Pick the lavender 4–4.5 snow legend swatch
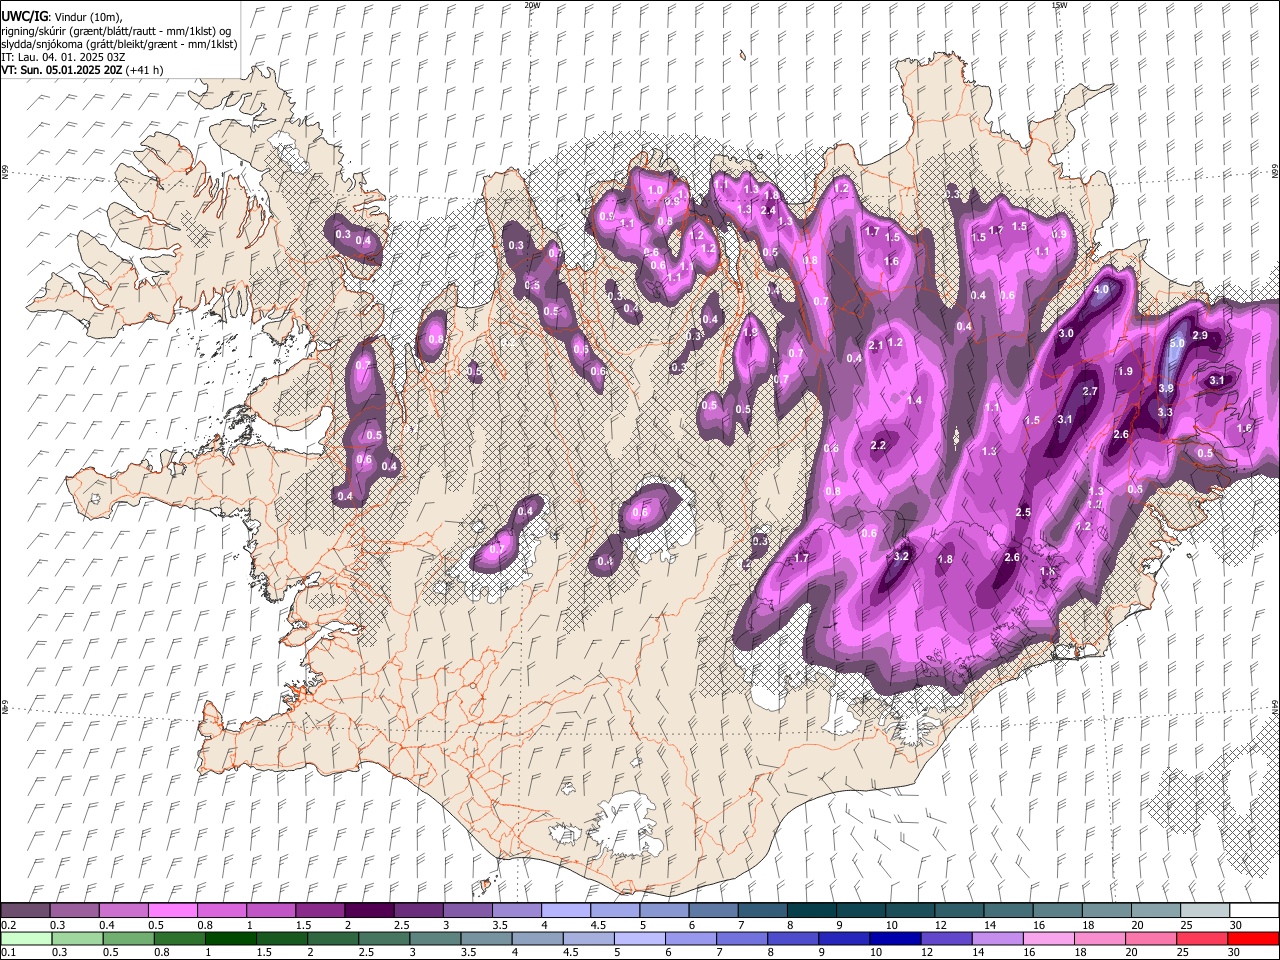The image size is (1280, 960). (x=566, y=911)
